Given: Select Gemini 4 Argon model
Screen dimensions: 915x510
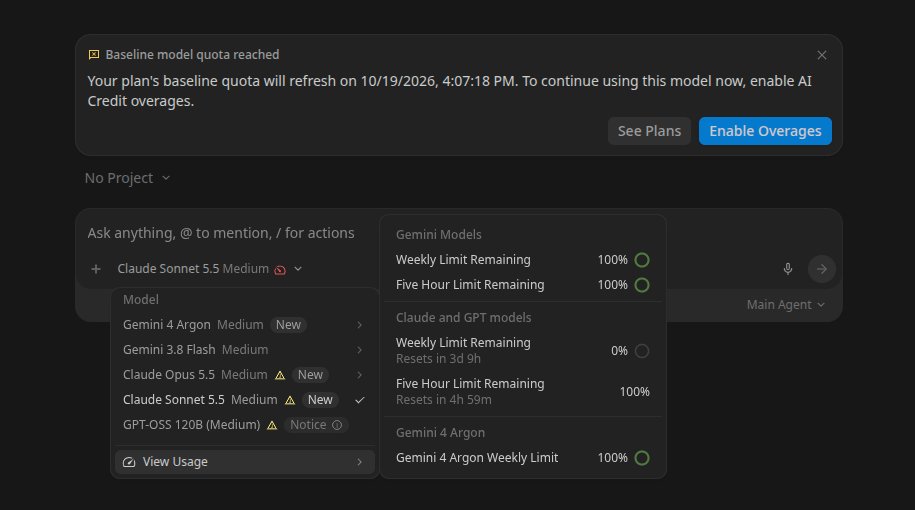Looking at the screenshot, I should coord(245,324).
